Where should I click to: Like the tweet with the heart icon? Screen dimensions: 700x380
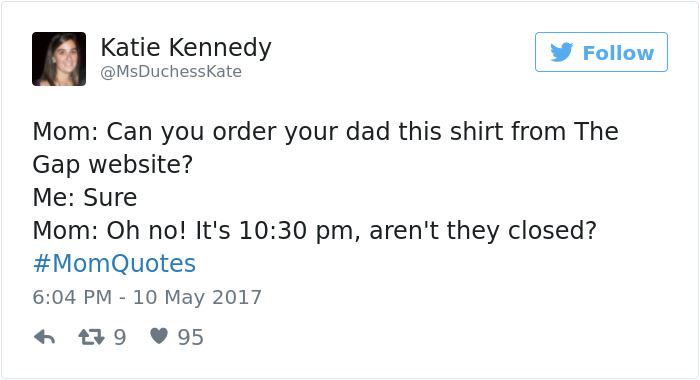pos(158,336)
